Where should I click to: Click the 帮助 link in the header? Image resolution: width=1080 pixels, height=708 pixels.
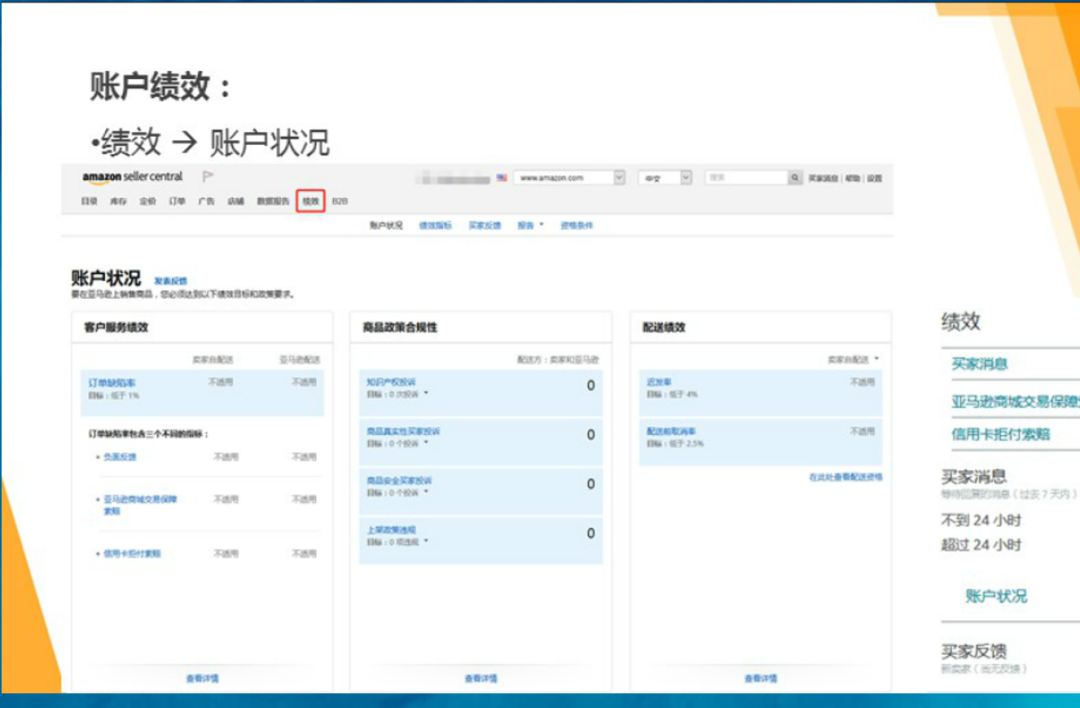(x=853, y=178)
